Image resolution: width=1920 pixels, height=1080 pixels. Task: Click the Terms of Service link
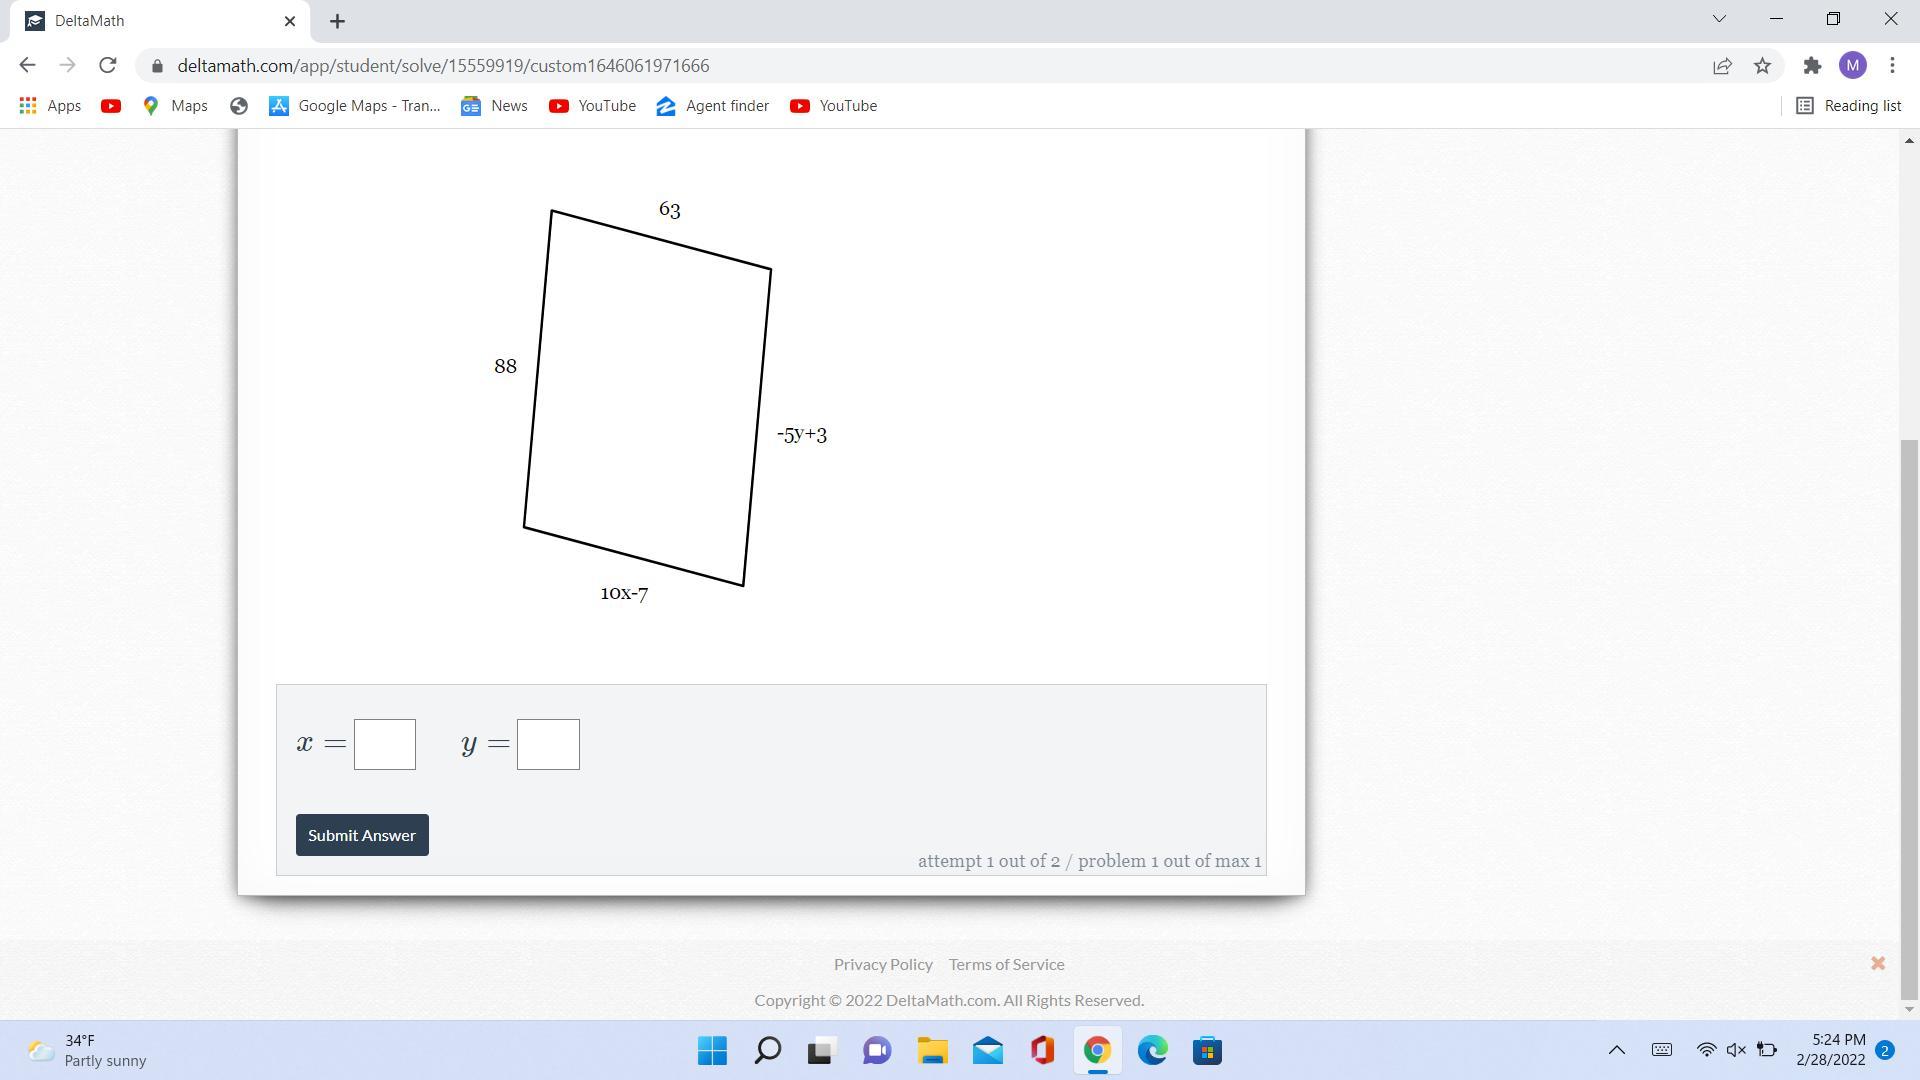pyautogui.click(x=1006, y=964)
